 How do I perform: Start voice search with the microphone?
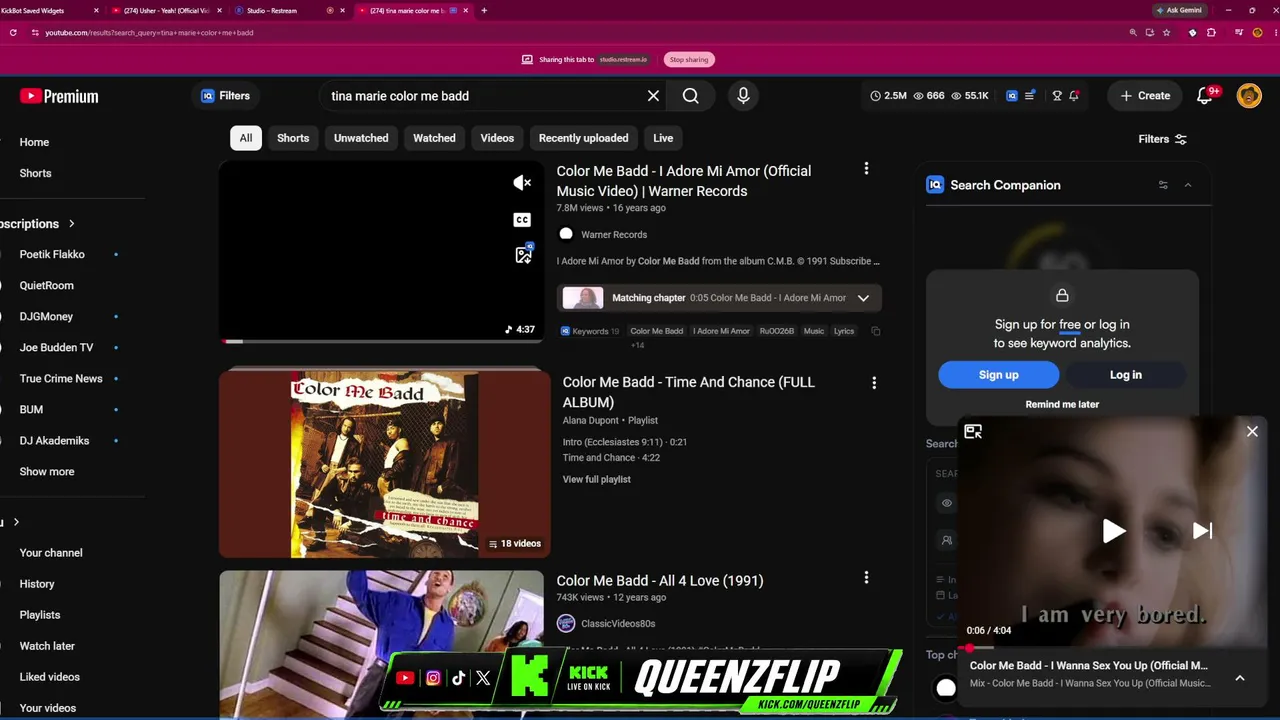[743, 96]
